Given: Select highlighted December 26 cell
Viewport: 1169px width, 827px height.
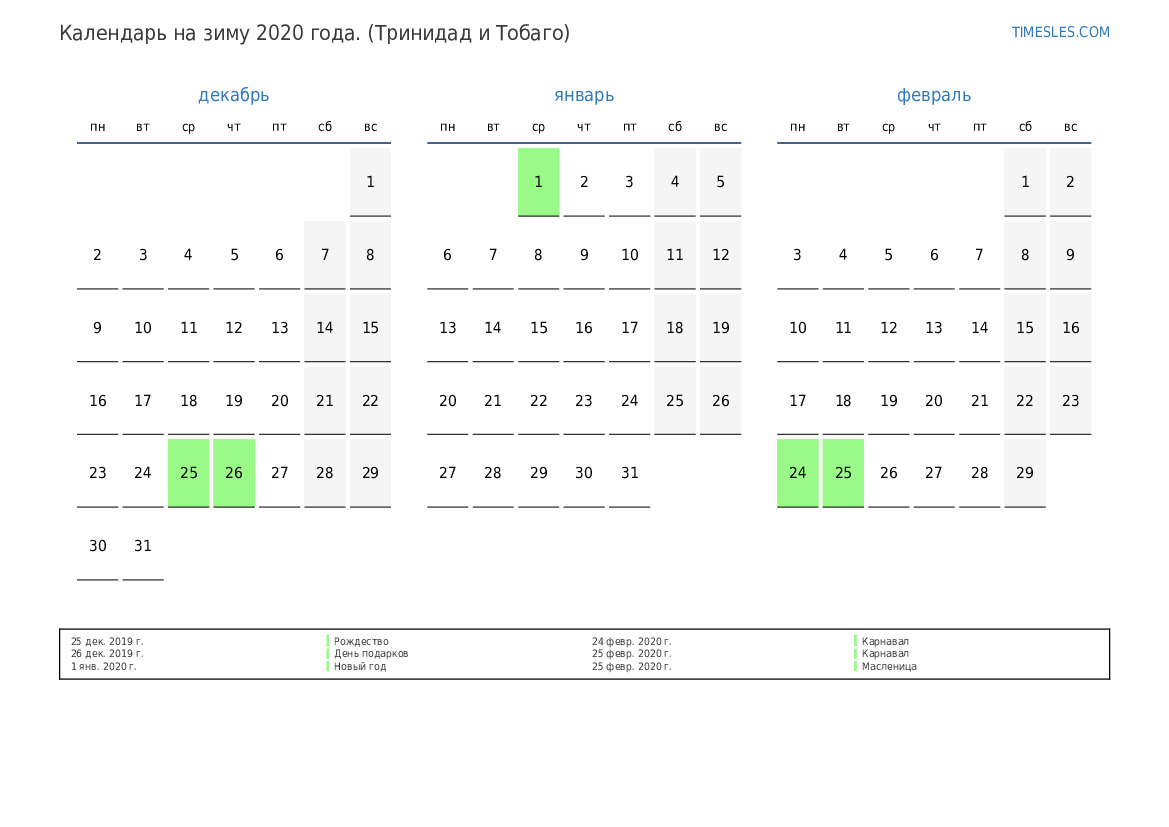Looking at the screenshot, I should pos(234,473).
